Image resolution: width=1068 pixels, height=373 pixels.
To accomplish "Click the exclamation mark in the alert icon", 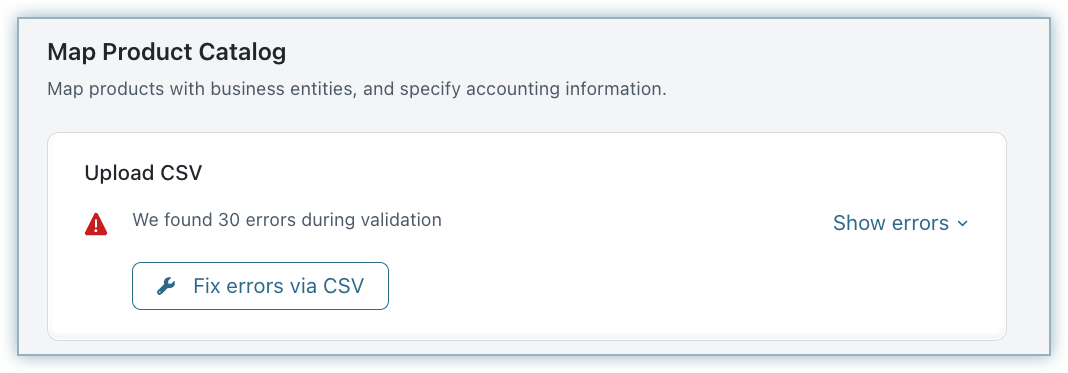I will click(x=96, y=225).
